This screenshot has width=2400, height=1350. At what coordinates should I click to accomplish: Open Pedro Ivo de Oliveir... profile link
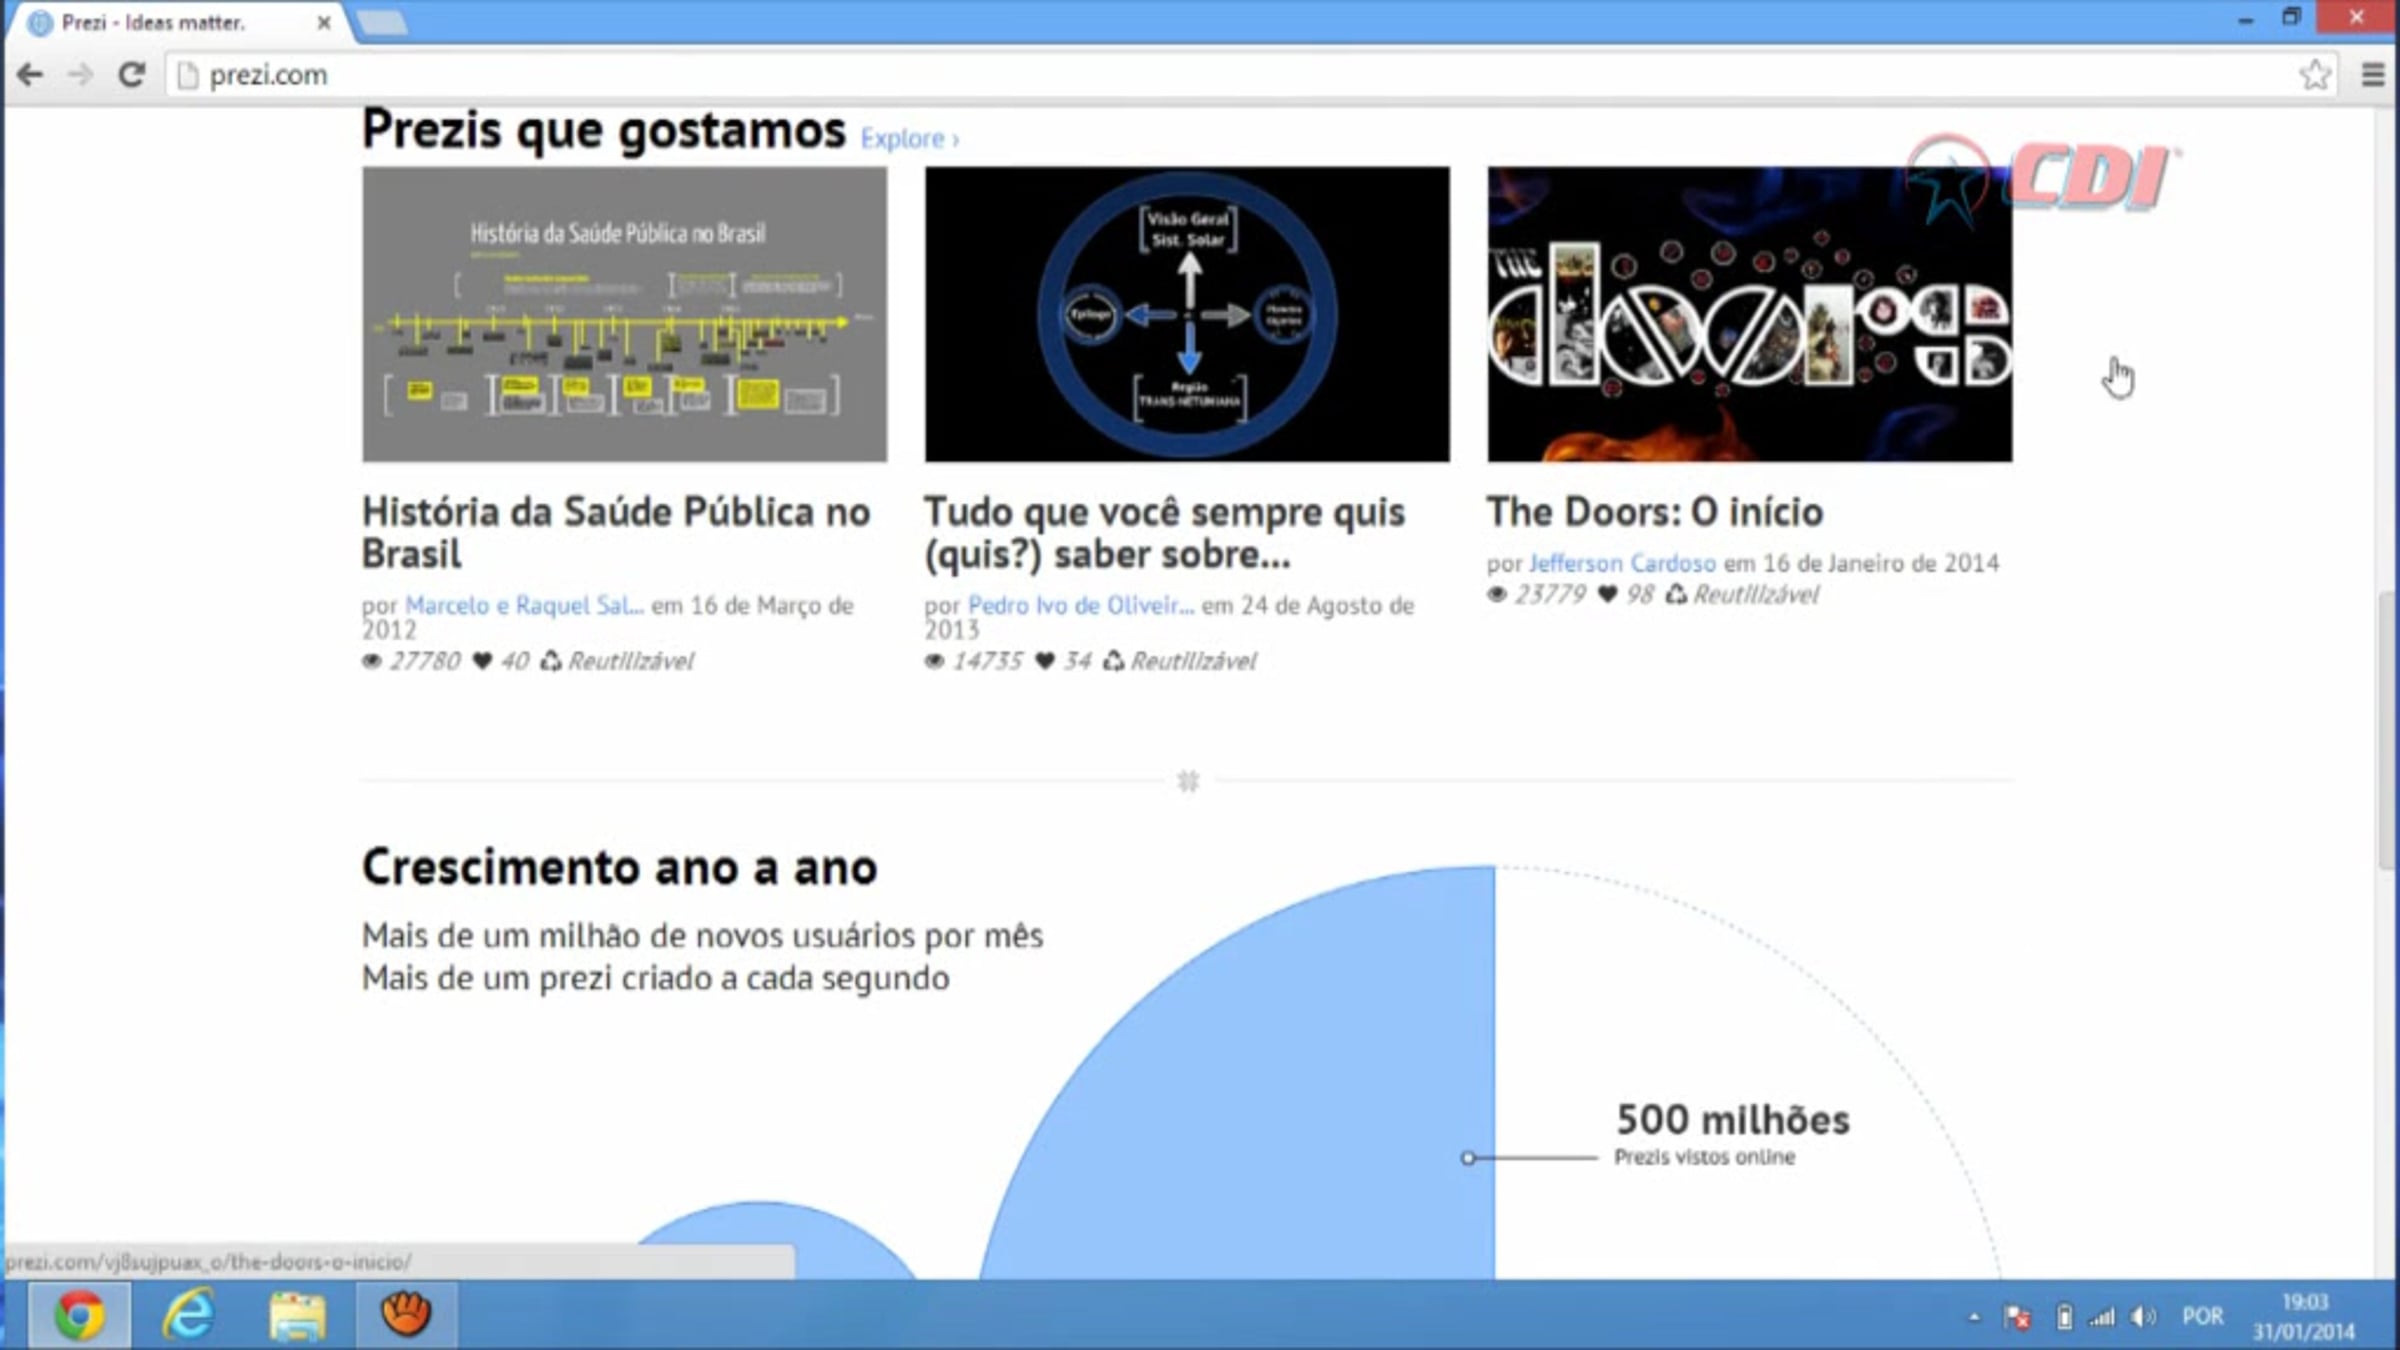click(x=1080, y=605)
